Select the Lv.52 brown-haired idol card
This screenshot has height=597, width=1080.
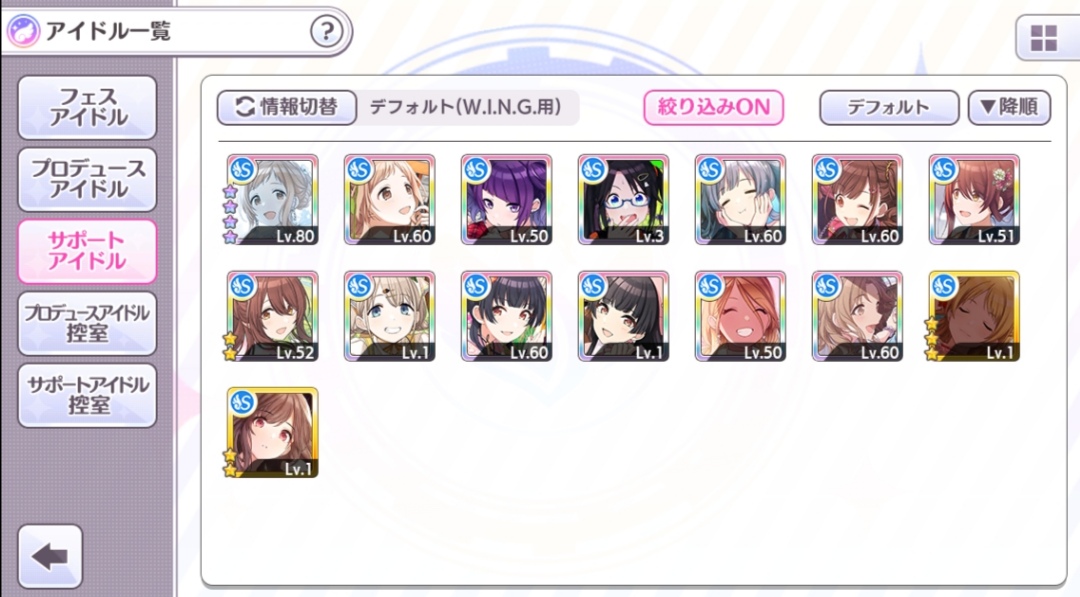[272, 316]
